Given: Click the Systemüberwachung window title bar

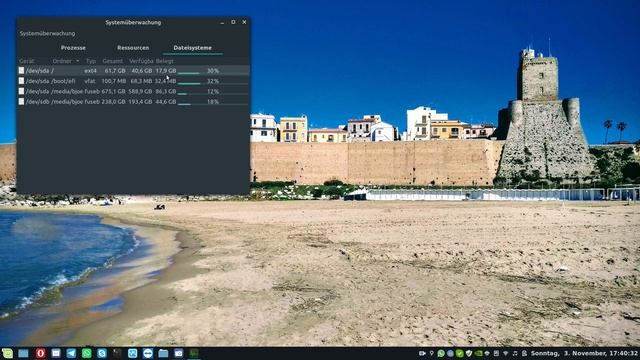Looking at the screenshot, I should coord(133,22).
